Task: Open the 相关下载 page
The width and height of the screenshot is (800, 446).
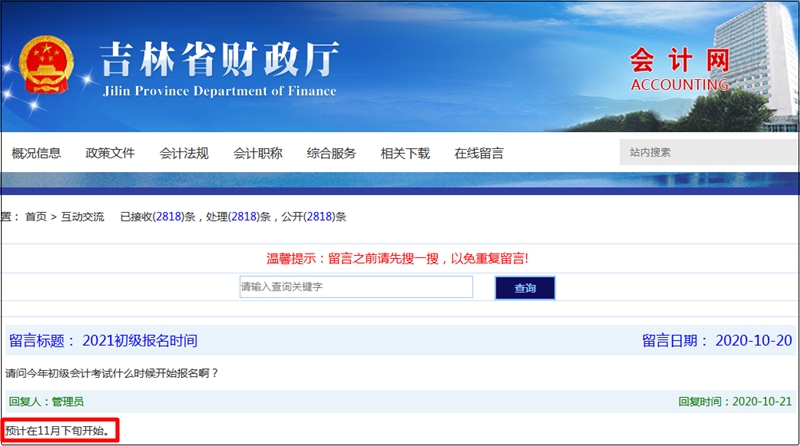Action: tap(405, 153)
